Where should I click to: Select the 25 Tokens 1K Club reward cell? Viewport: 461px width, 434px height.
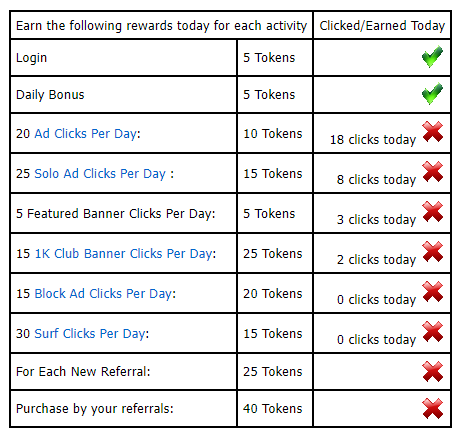coord(275,254)
